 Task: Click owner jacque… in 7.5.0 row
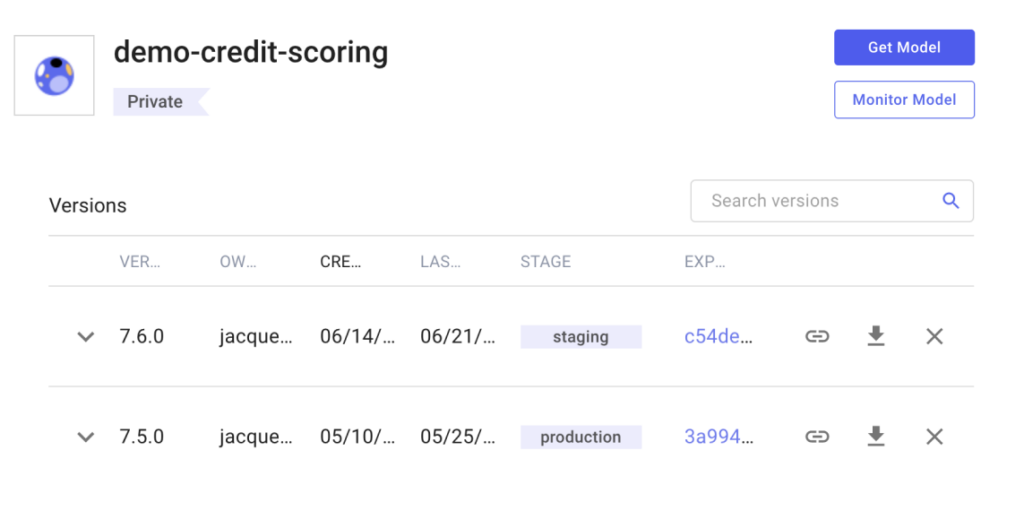click(256, 437)
